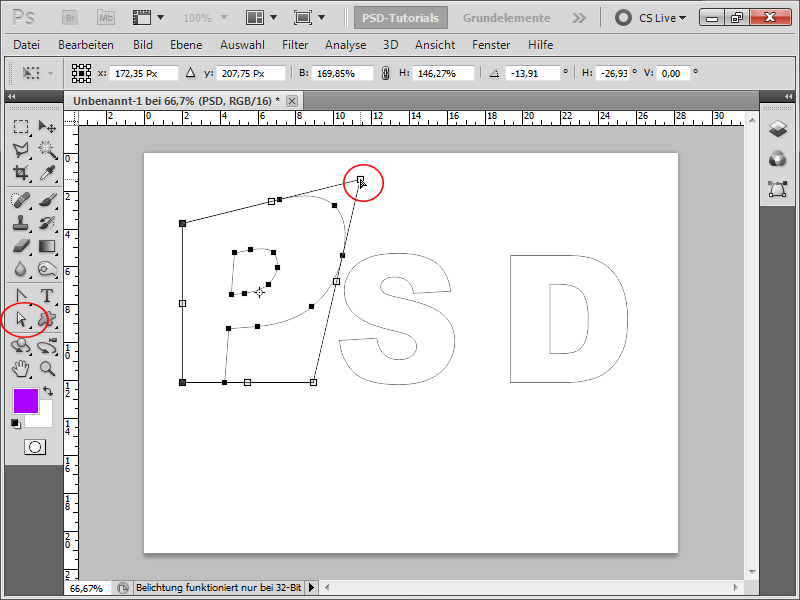Open the Hilfe menu
Image resolution: width=800 pixels, height=600 pixels.
click(x=540, y=45)
